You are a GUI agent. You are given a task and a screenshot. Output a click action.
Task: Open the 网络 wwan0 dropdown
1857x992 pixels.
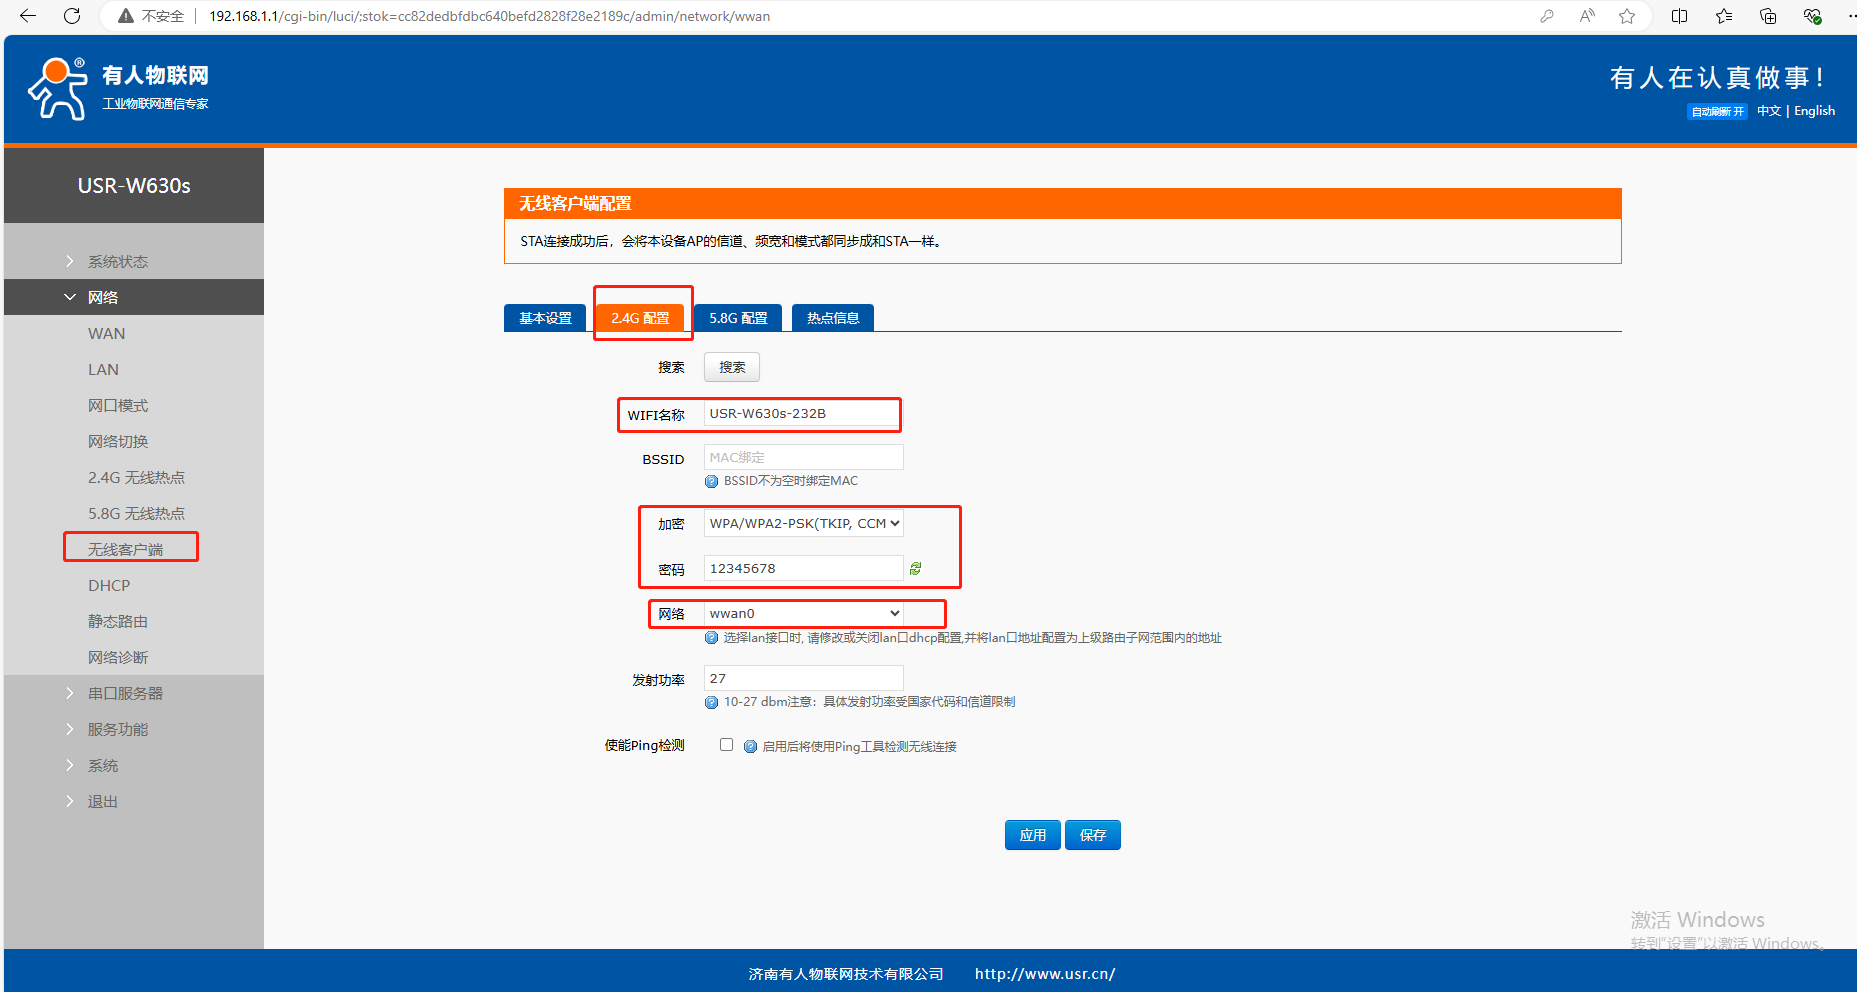[x=804, y=613]
